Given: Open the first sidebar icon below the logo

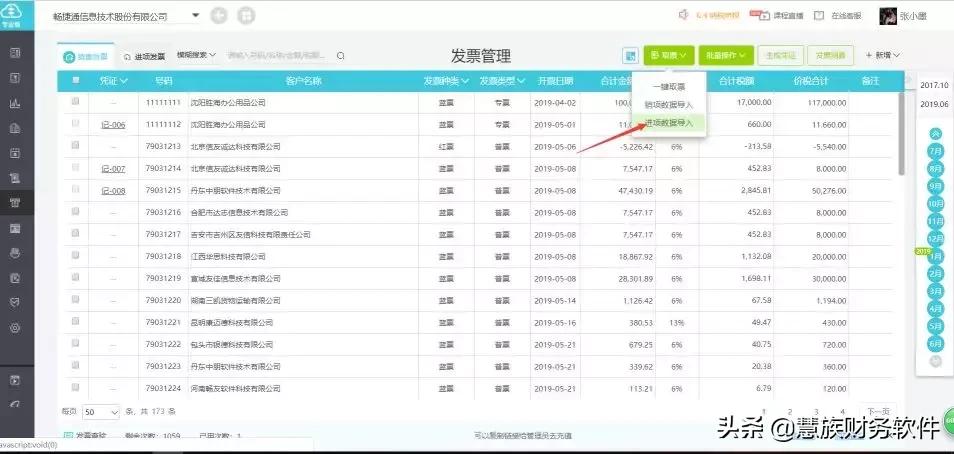Looking at the screenshot, I should click(x=16, y=53).
